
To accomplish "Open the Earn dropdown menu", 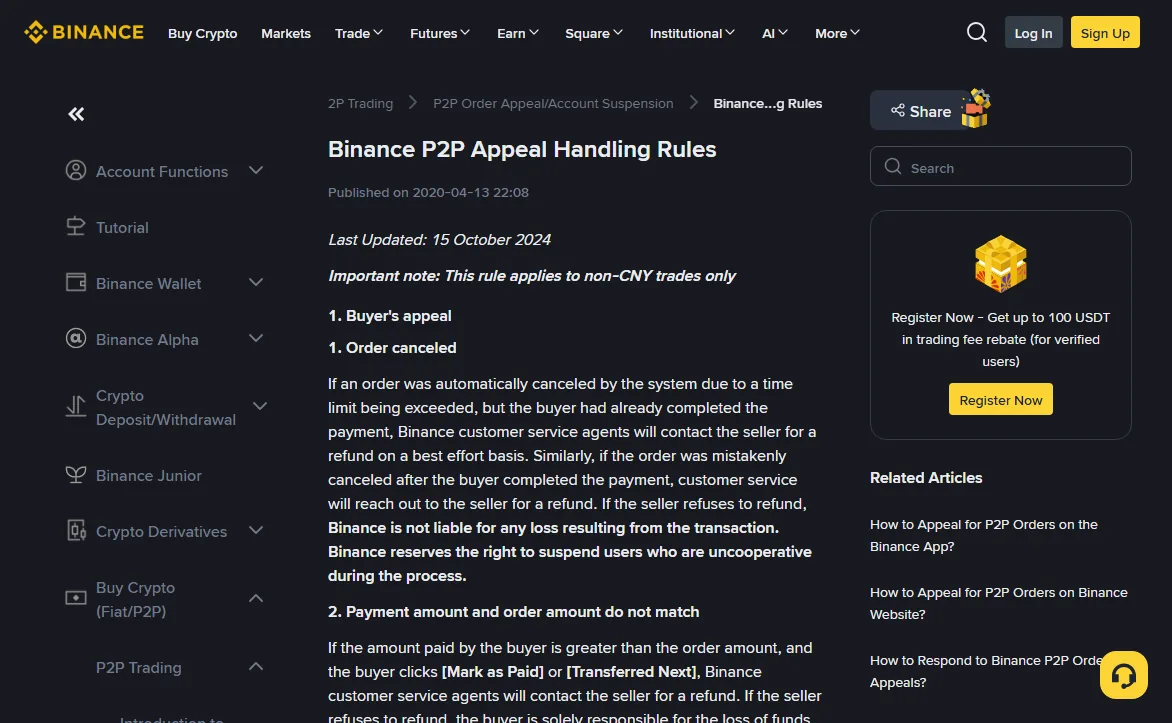I will click(x=517, y=33).
